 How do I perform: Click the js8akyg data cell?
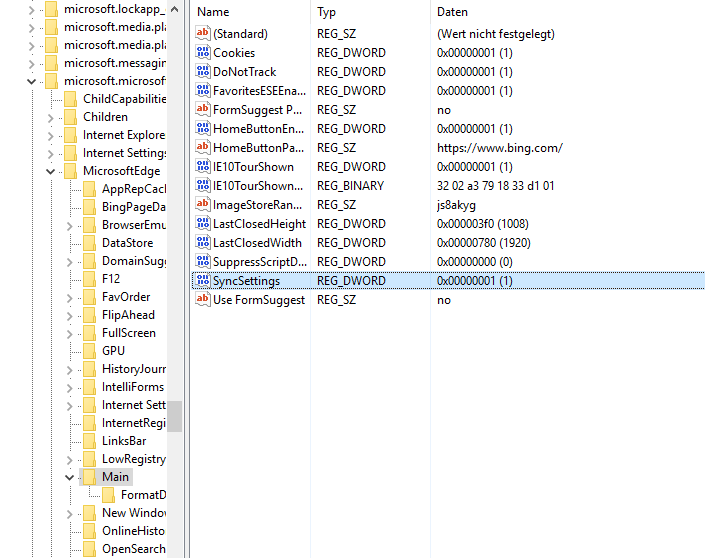coord(456,205)
